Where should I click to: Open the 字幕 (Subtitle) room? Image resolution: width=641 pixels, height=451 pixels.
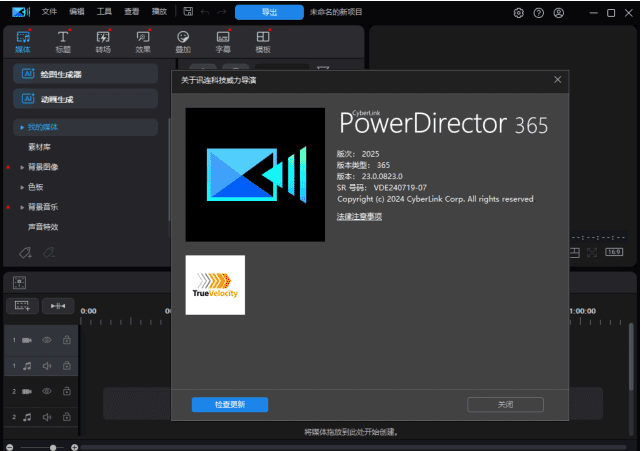coord(223,42)
